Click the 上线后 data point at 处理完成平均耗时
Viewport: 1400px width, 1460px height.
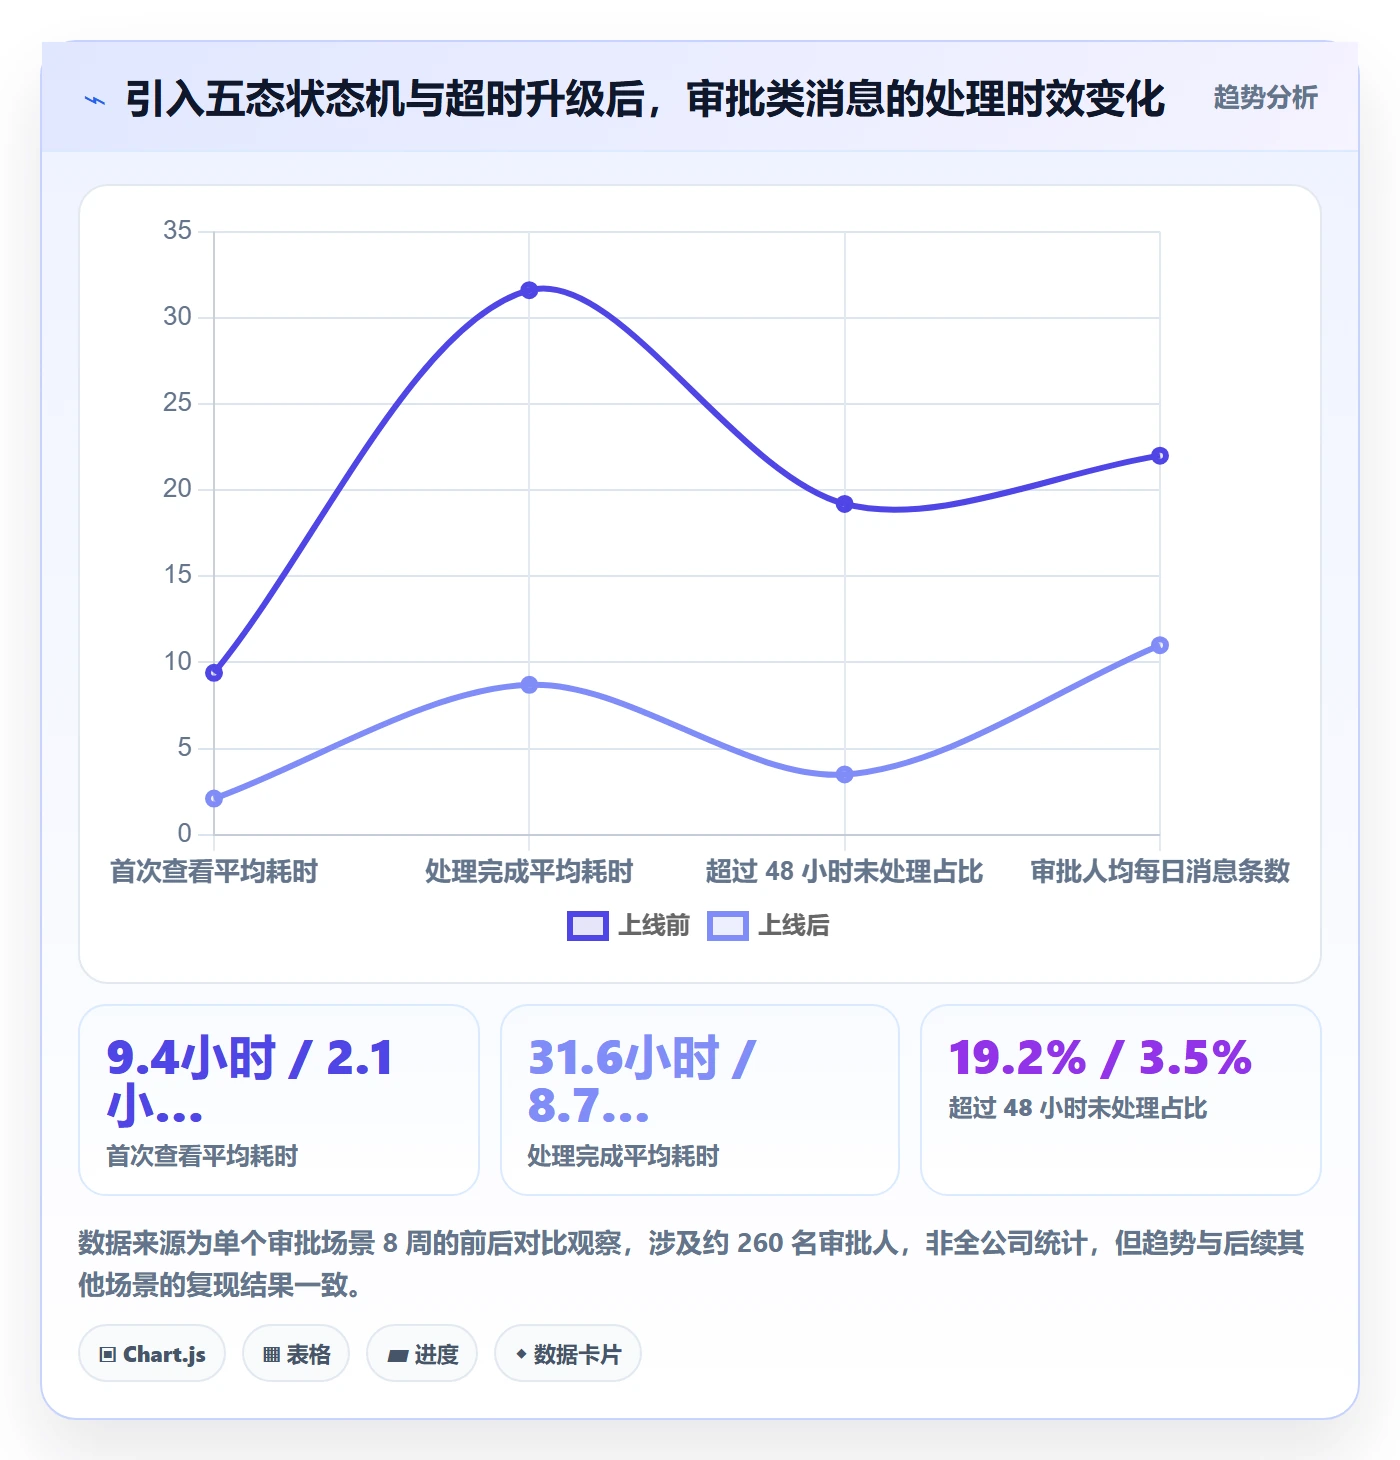(x=529, y=685)
